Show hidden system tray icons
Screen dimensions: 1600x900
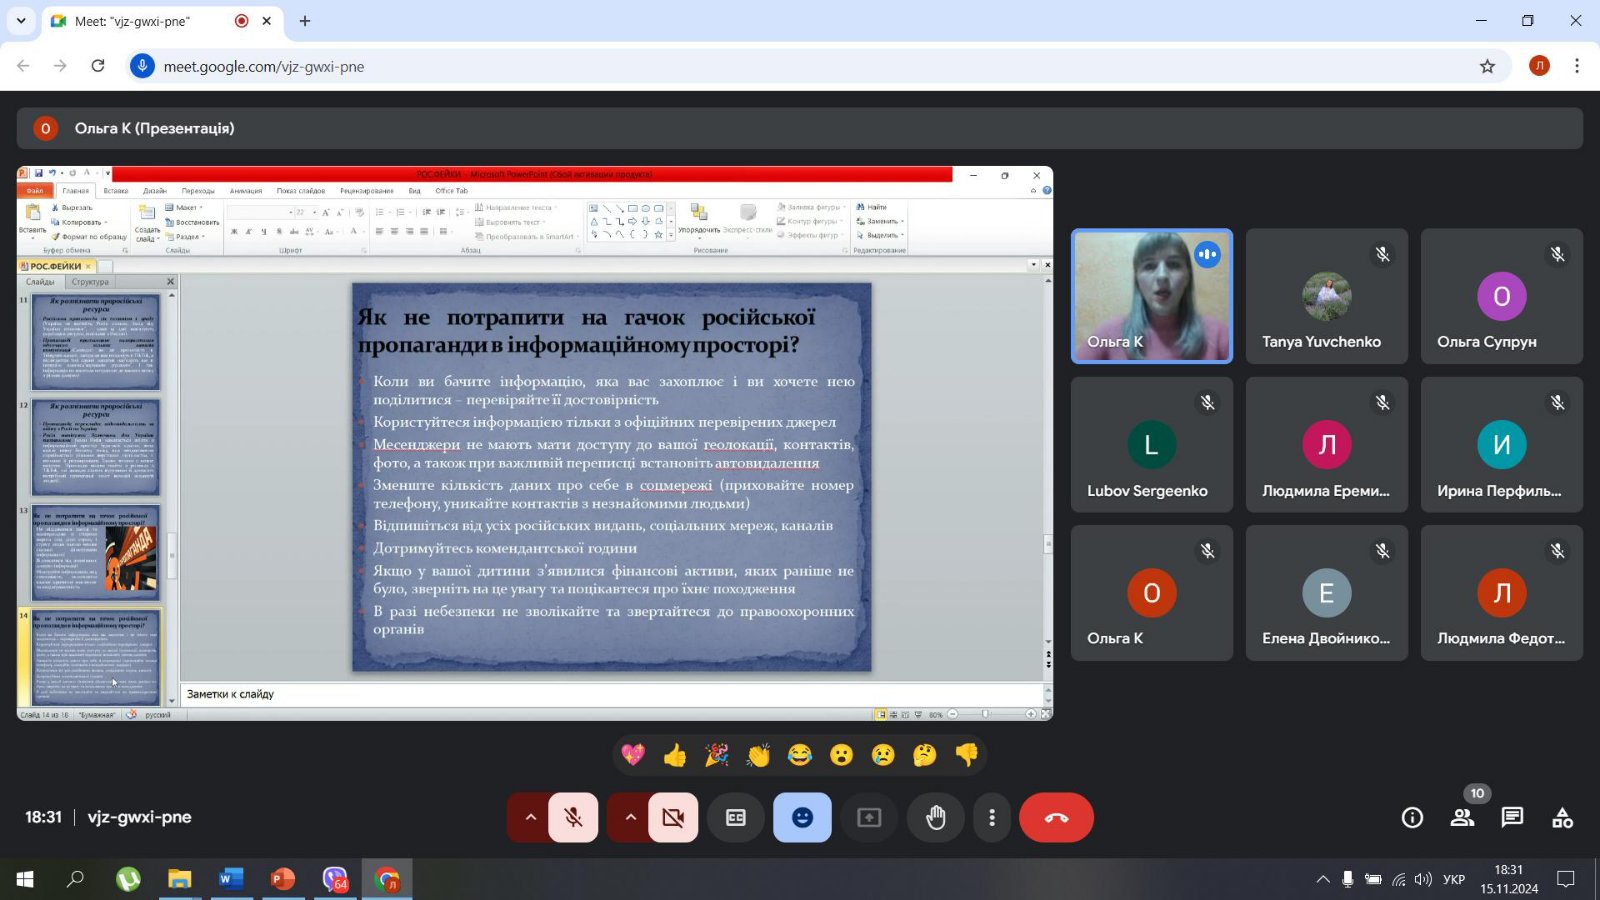pyautogui.click(x=1322, y=880)
